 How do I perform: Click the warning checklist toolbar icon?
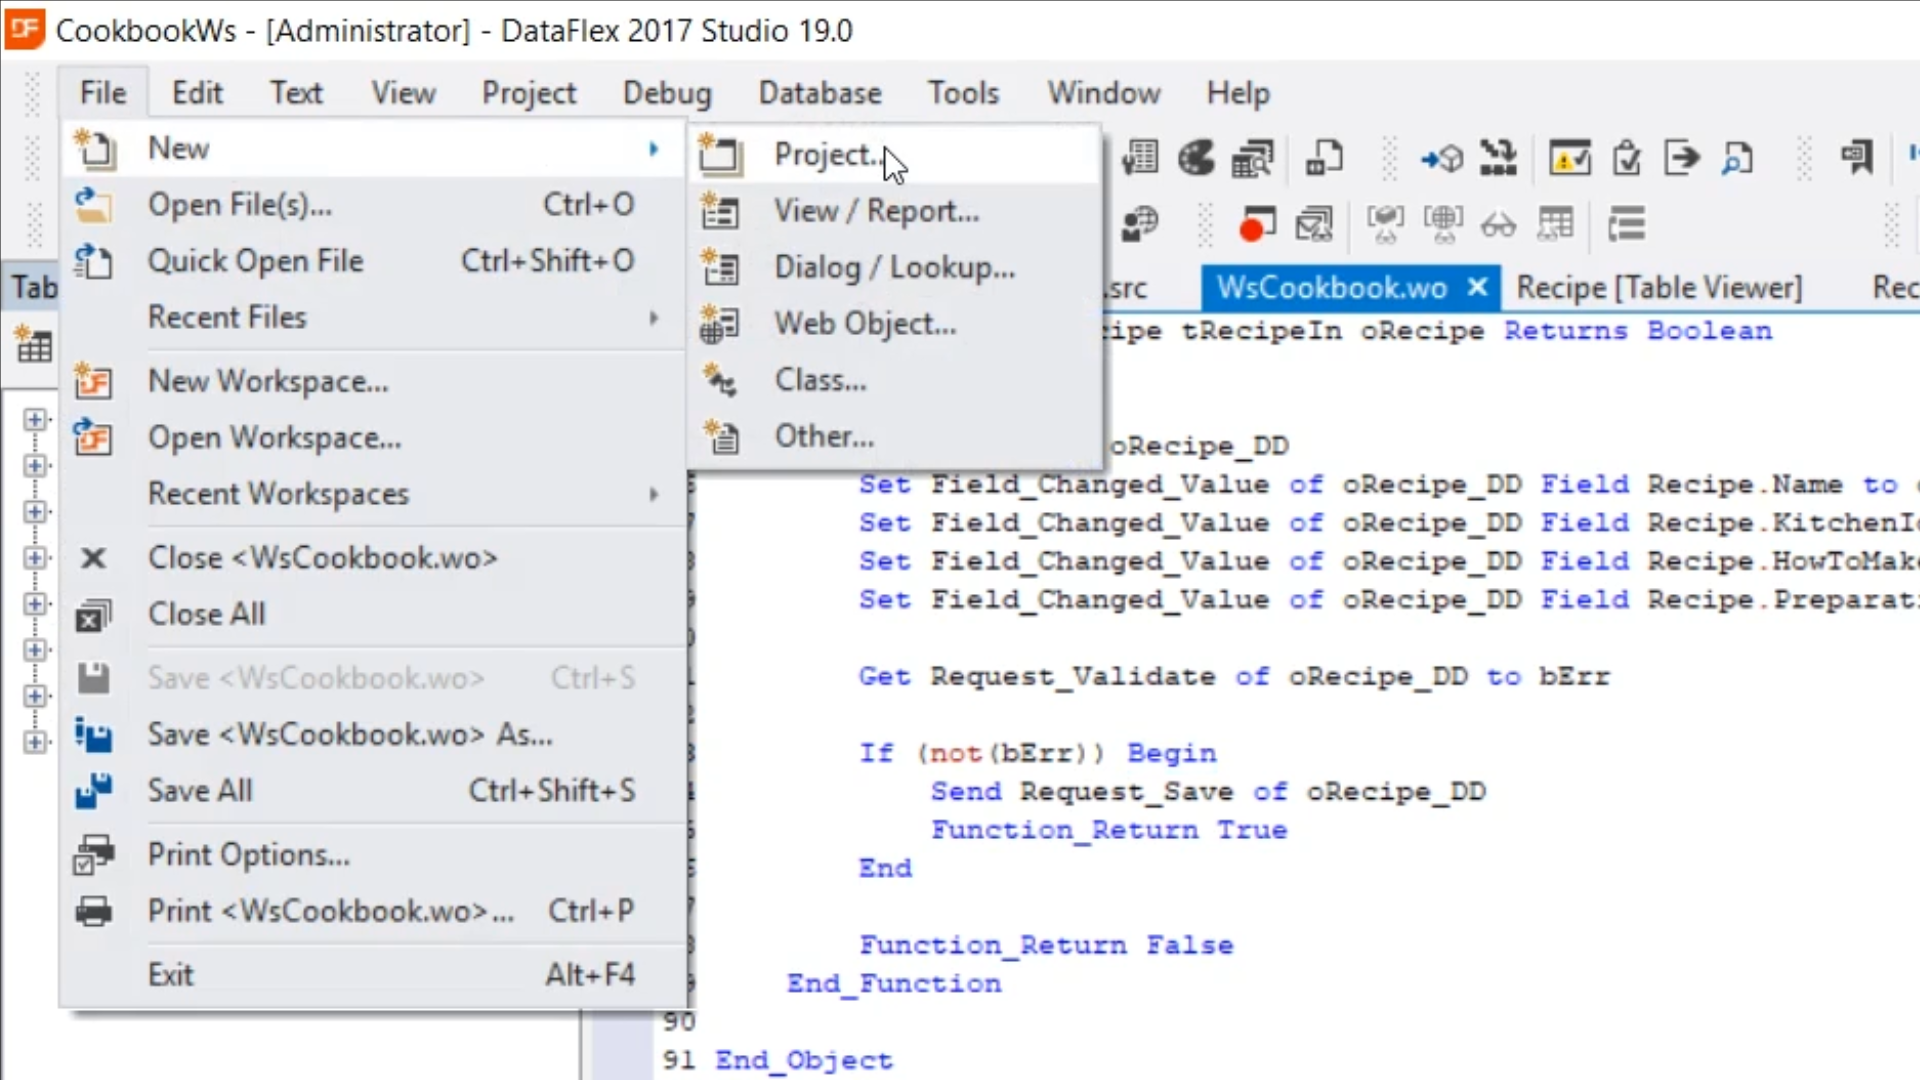(x=1569, y=158)
